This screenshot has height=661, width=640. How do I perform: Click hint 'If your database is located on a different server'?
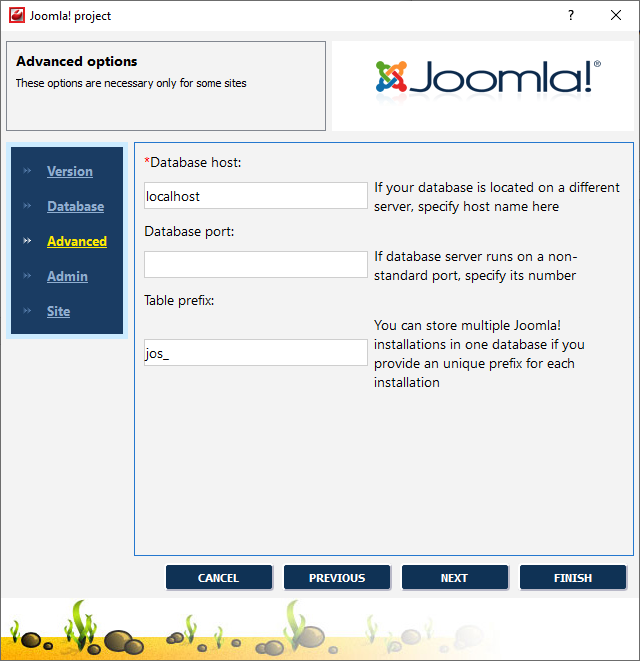tap(497, 197)
